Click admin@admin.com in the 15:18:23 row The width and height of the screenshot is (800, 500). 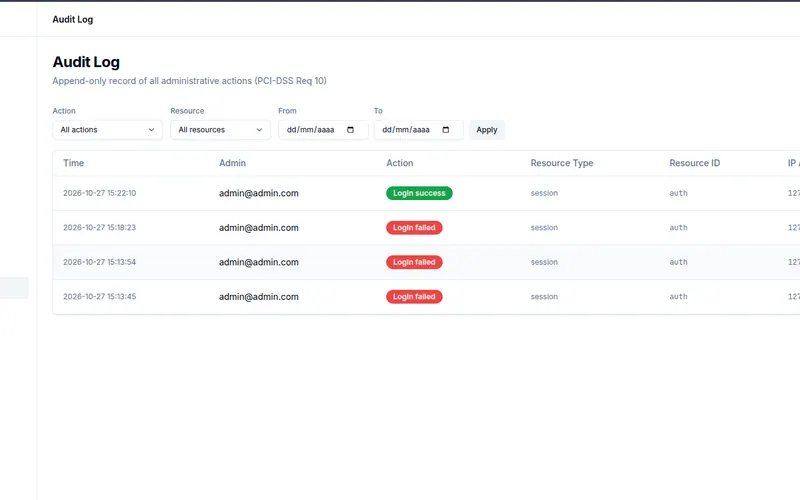coord(259,228)
